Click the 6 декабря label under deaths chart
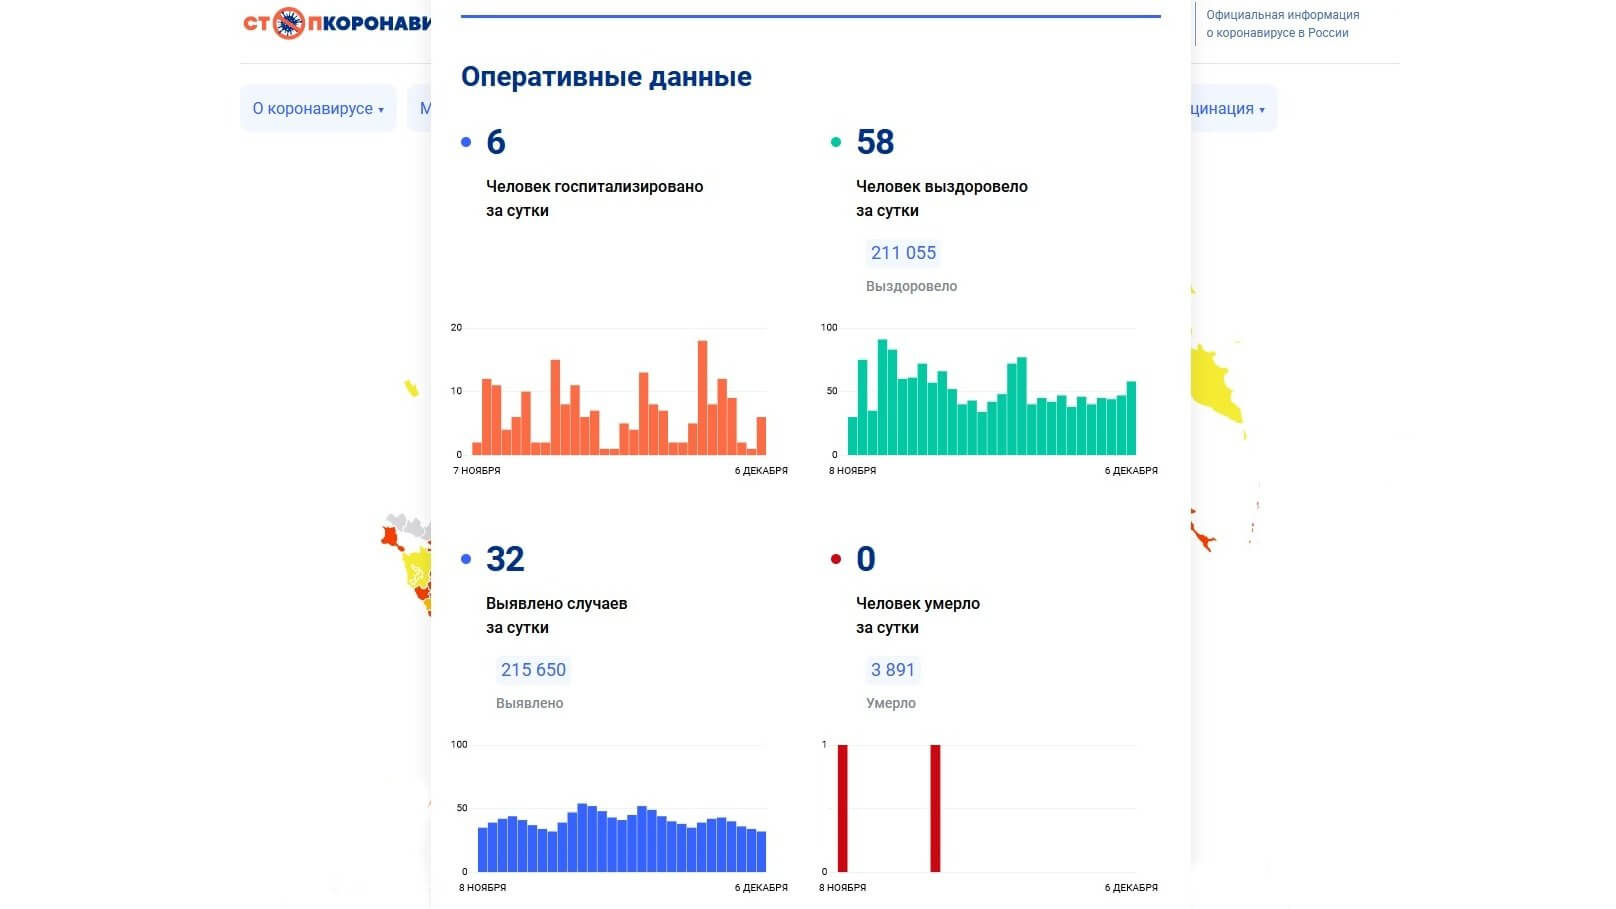The height and width of the screenshot is (909, 1616). coord(1131,887)
